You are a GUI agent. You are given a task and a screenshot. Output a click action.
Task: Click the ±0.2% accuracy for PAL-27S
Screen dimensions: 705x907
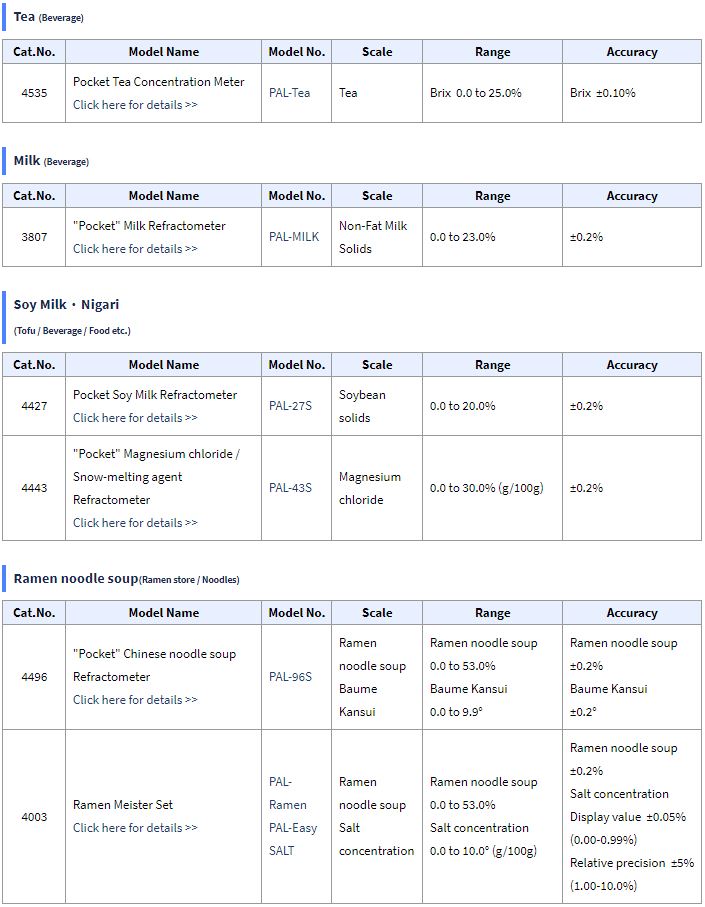pos(586,406)
